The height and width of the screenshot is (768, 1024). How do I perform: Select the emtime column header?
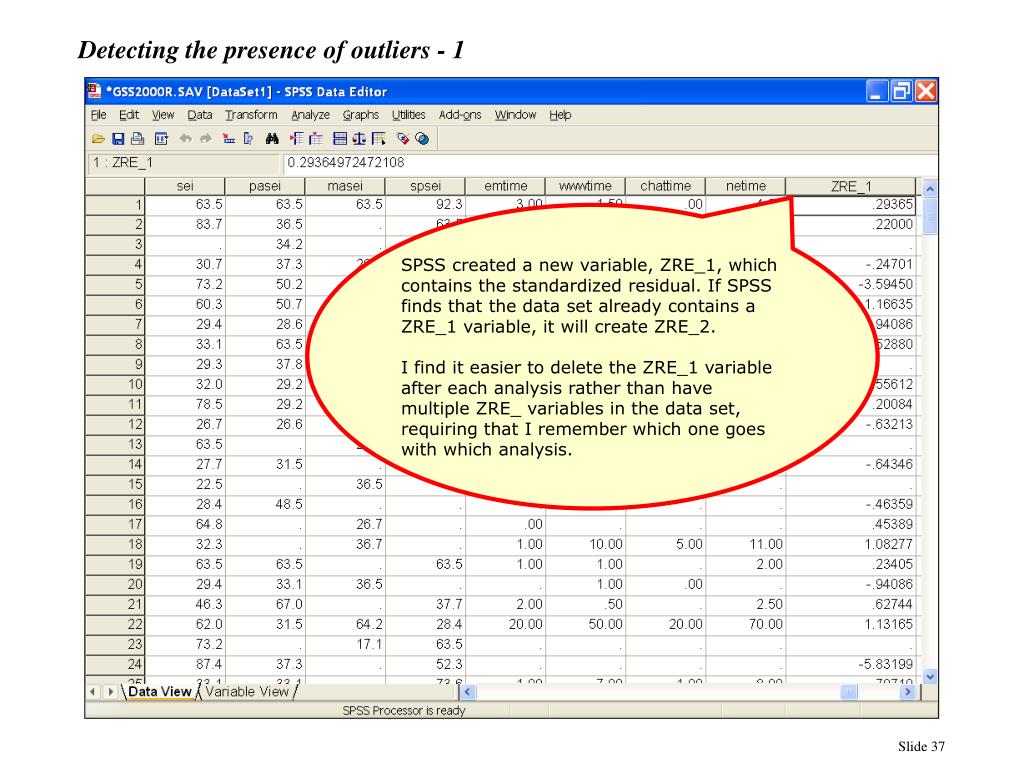[505, 186]
